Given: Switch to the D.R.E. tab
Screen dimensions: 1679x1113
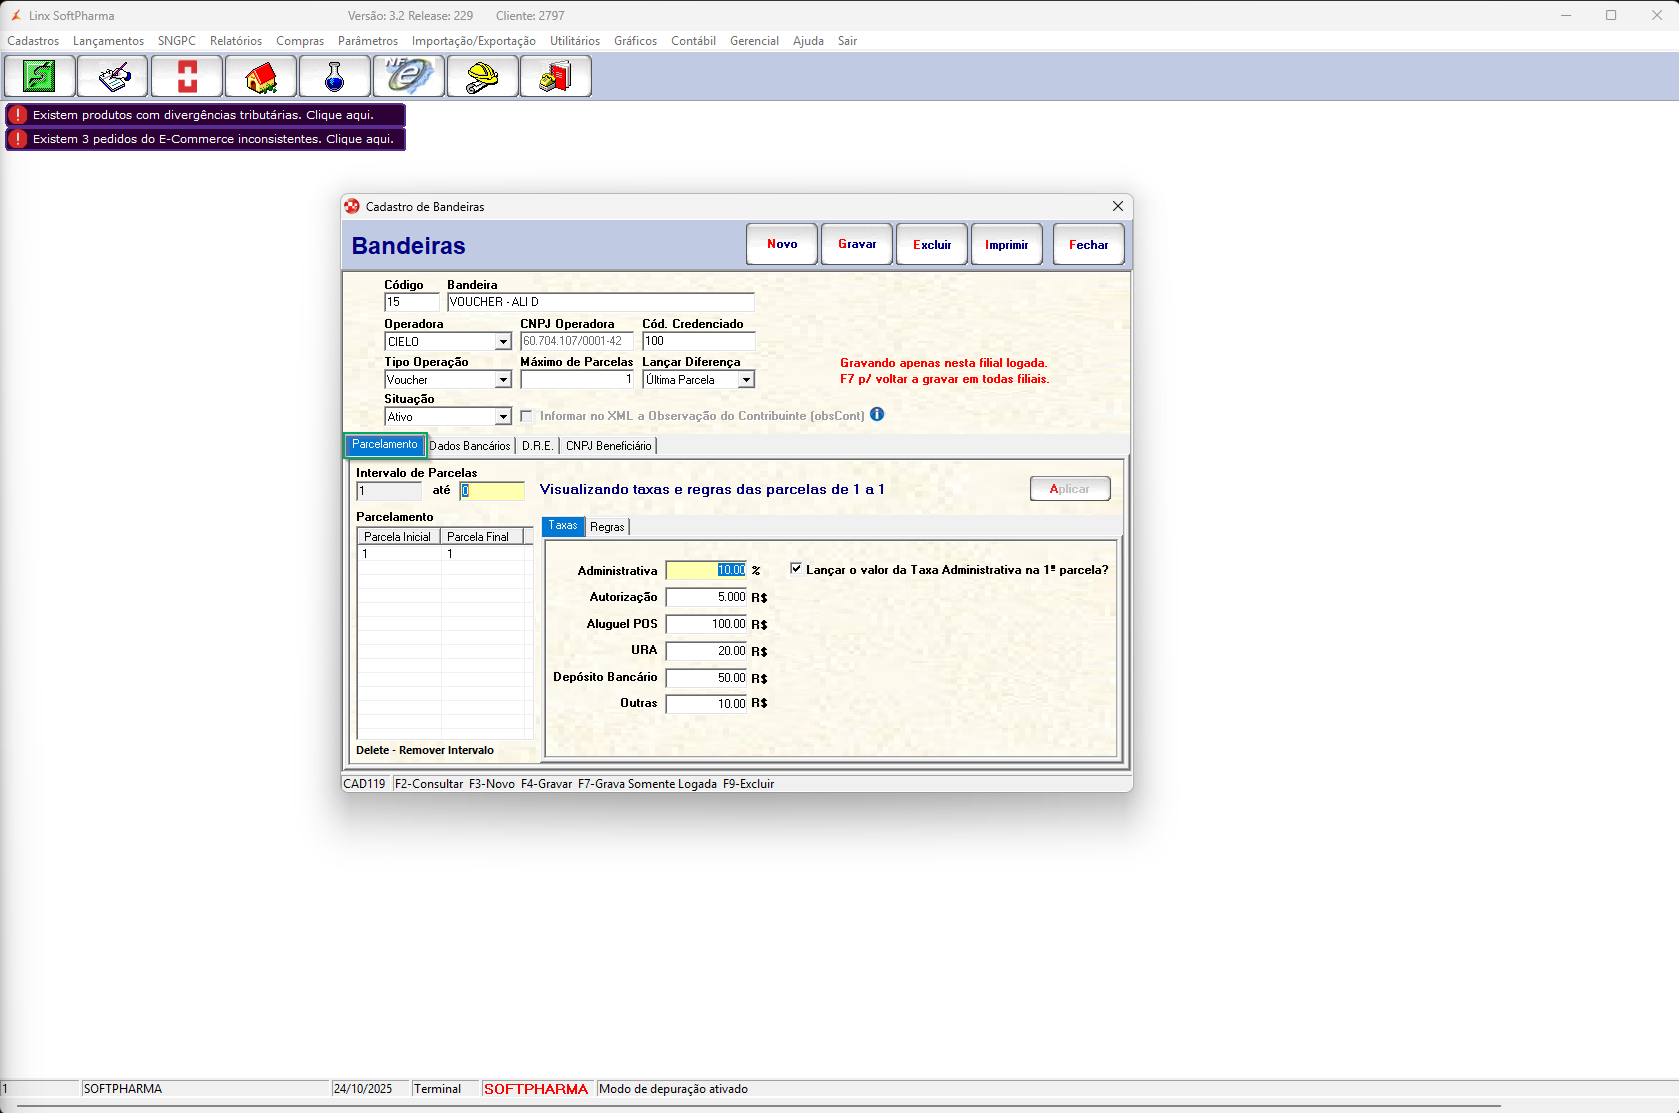Looking at the screenshot, I should [537, 446].
